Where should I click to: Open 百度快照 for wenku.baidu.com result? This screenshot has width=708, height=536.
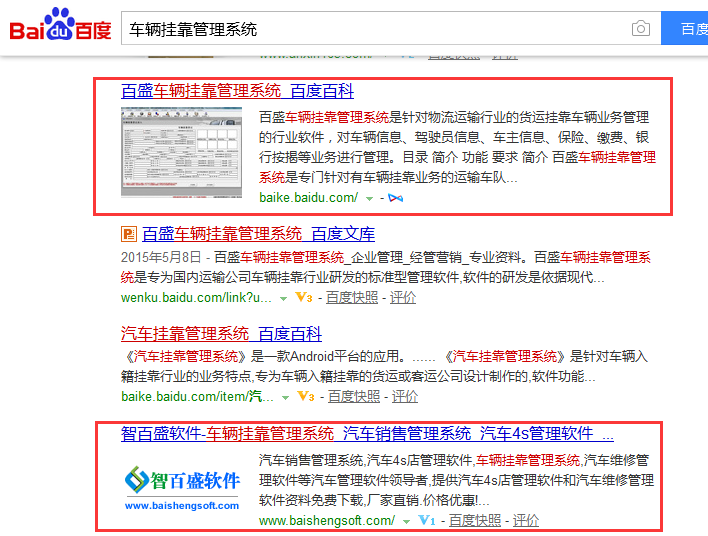point(352,298)
